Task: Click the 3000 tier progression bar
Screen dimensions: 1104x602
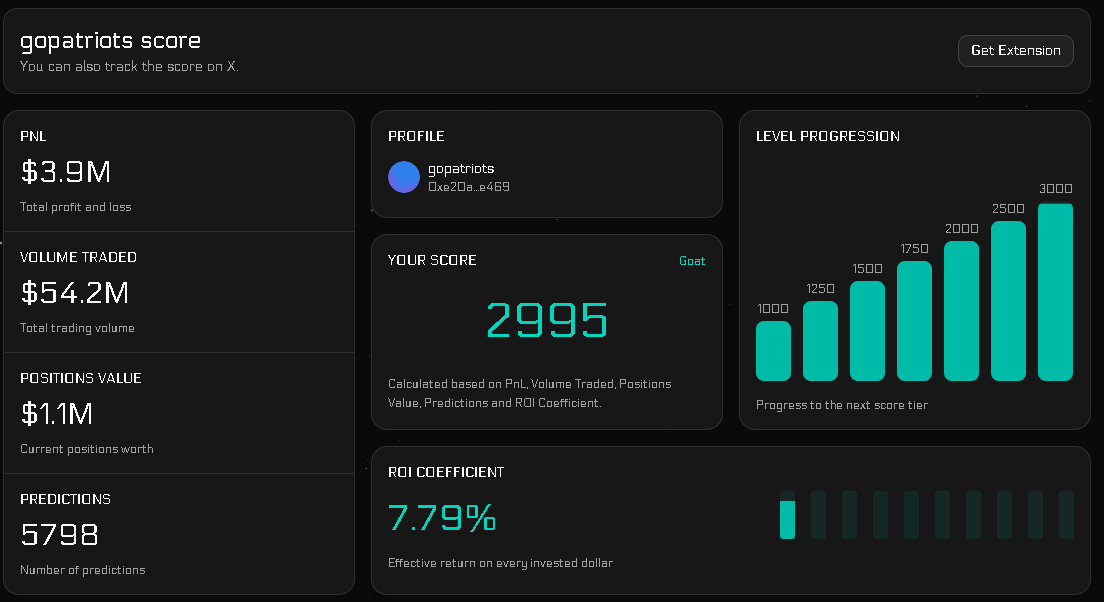Action: click(x=1055, y=290)
